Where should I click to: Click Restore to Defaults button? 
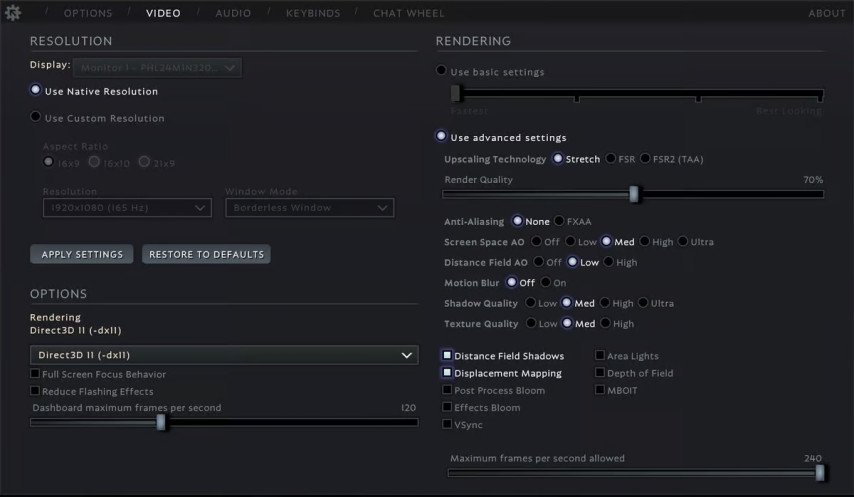[x=206, y=254]
